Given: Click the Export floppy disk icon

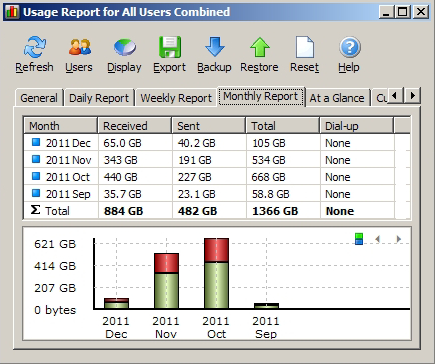Looking at the screenshot, I should pyautogui.click(x=170, y=47).
